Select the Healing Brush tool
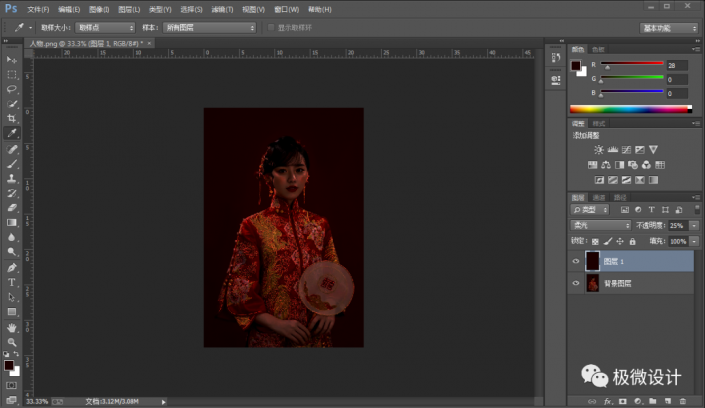Screen dimensions: 705x408 12,149
